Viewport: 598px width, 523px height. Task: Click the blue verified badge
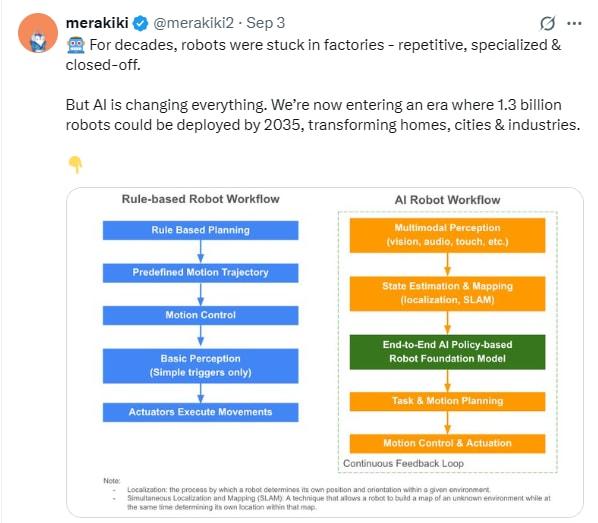(140, 24)
